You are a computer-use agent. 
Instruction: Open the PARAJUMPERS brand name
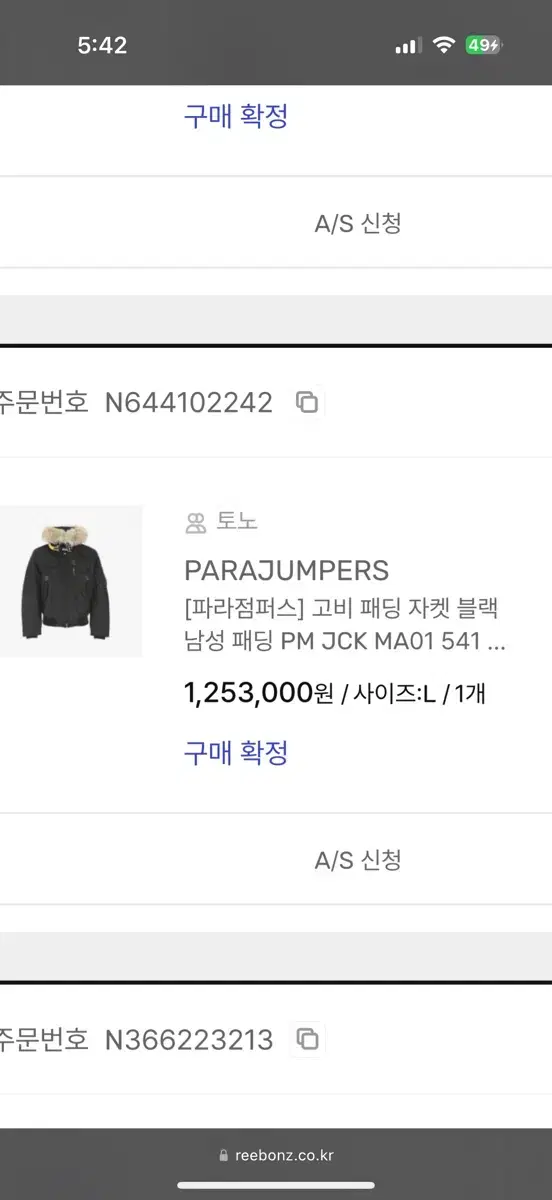pyautogui.click(x=287, y=571)
